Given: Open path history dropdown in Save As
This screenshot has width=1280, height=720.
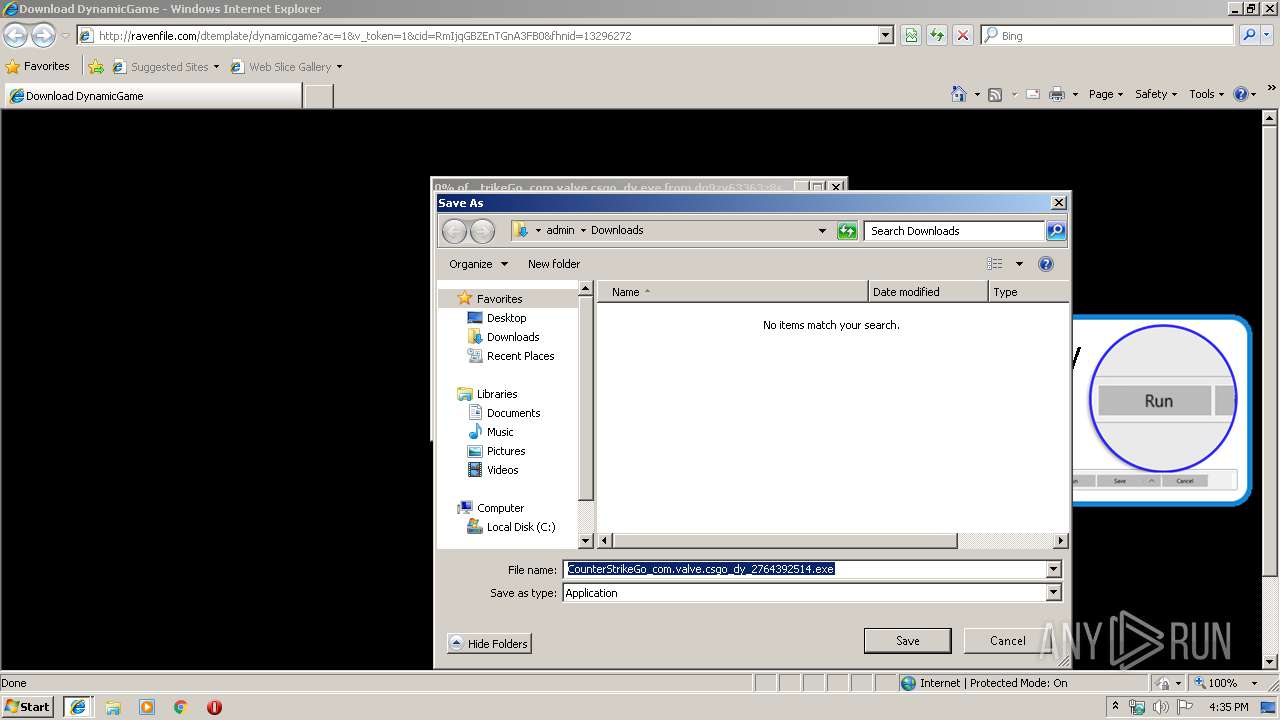Looking at the screenshot, I should 822,231.
